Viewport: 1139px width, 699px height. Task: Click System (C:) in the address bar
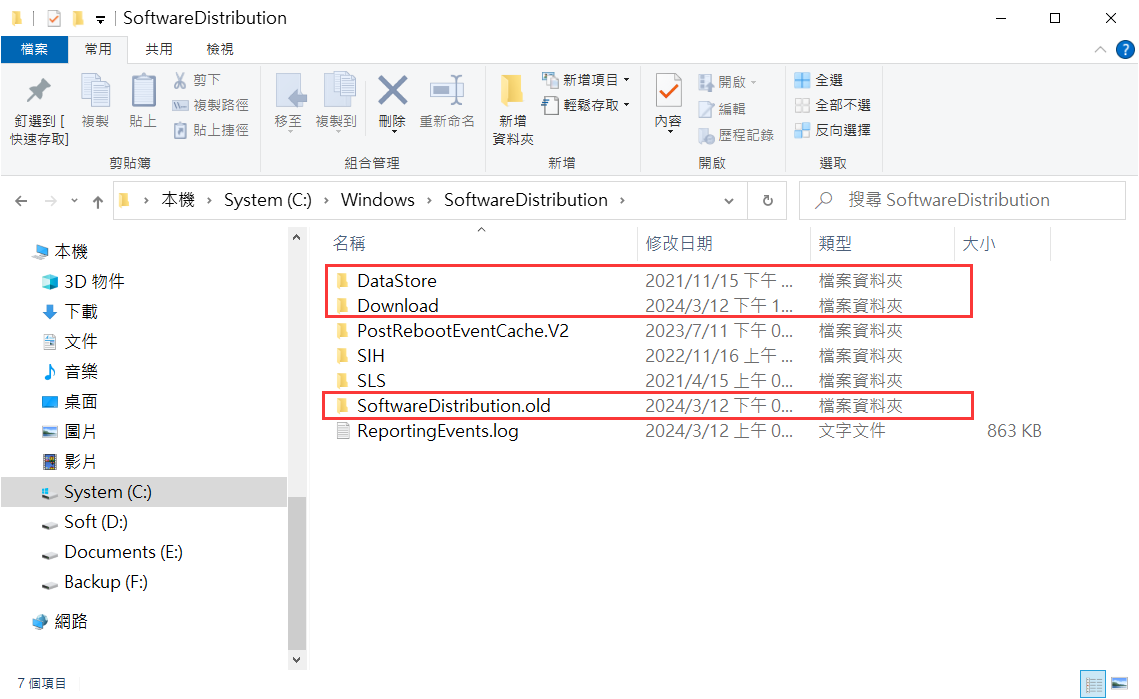pos(267,200)
